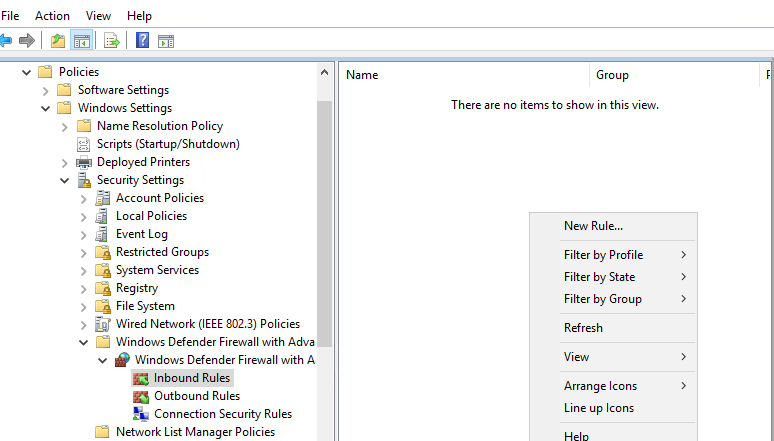
Task: Click the Restricted Groups locked folder icon
Action: tap(103, 252)
